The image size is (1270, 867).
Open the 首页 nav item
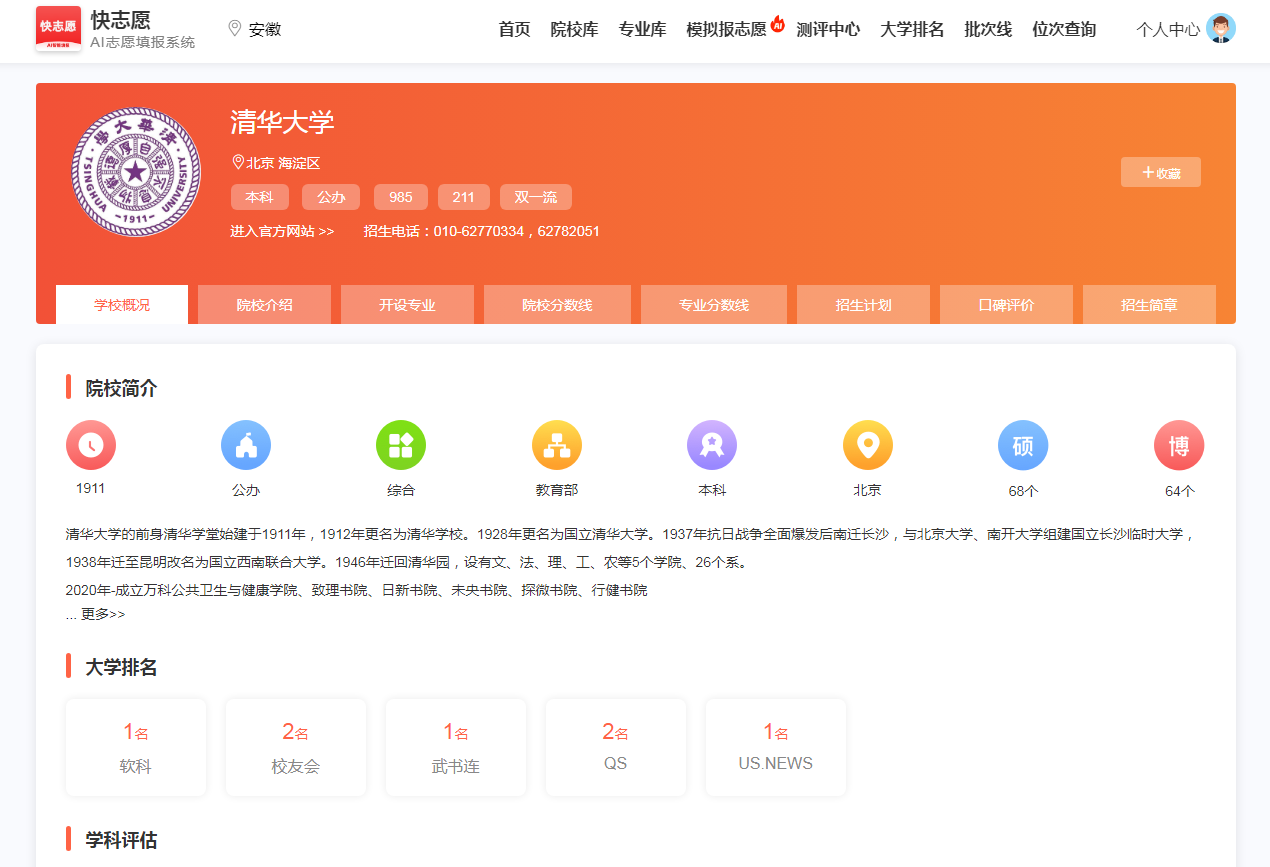[x=514, y=29]
